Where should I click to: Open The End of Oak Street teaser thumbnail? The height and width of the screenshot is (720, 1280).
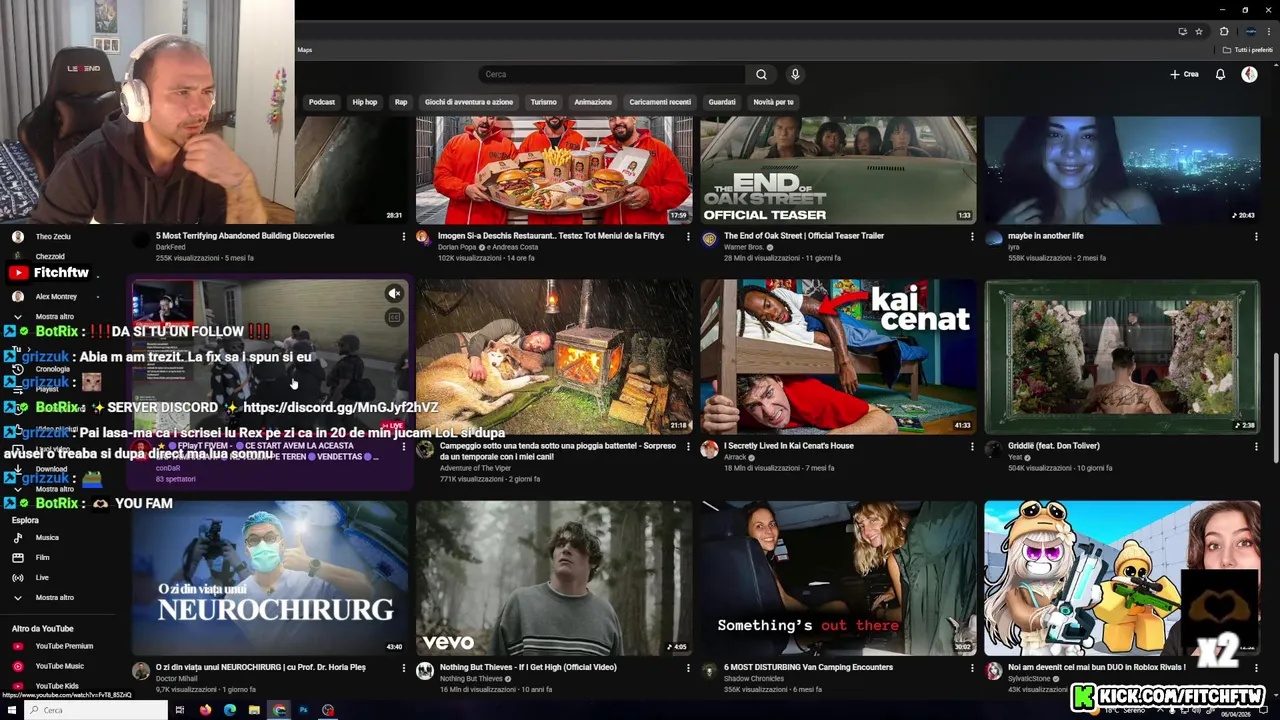(838, 170)
